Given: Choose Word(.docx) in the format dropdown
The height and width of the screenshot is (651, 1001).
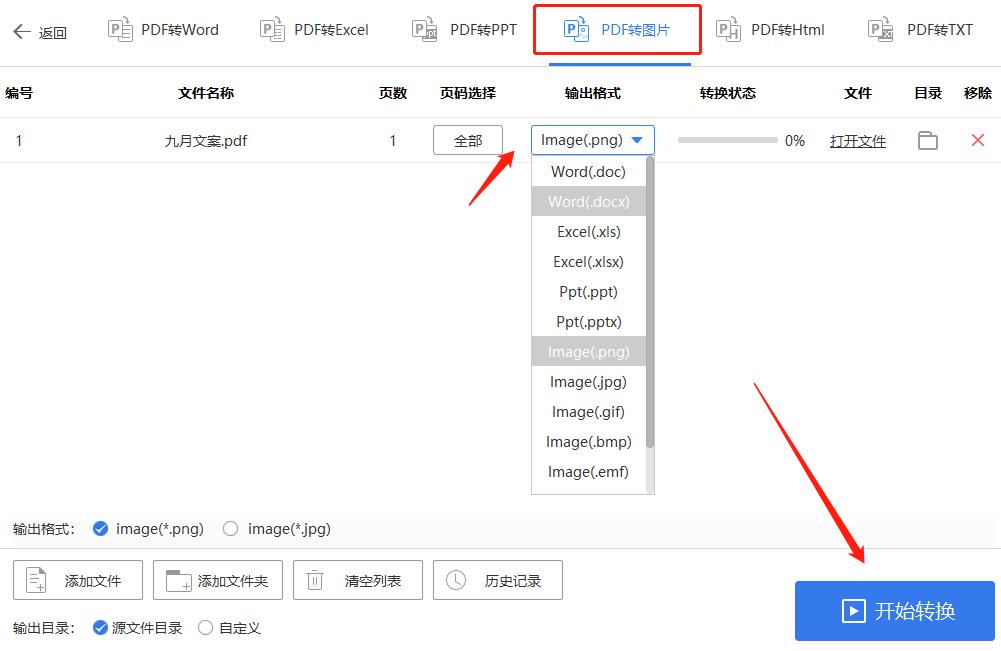Looking at the screenshot, I should (x=588, y=201).
